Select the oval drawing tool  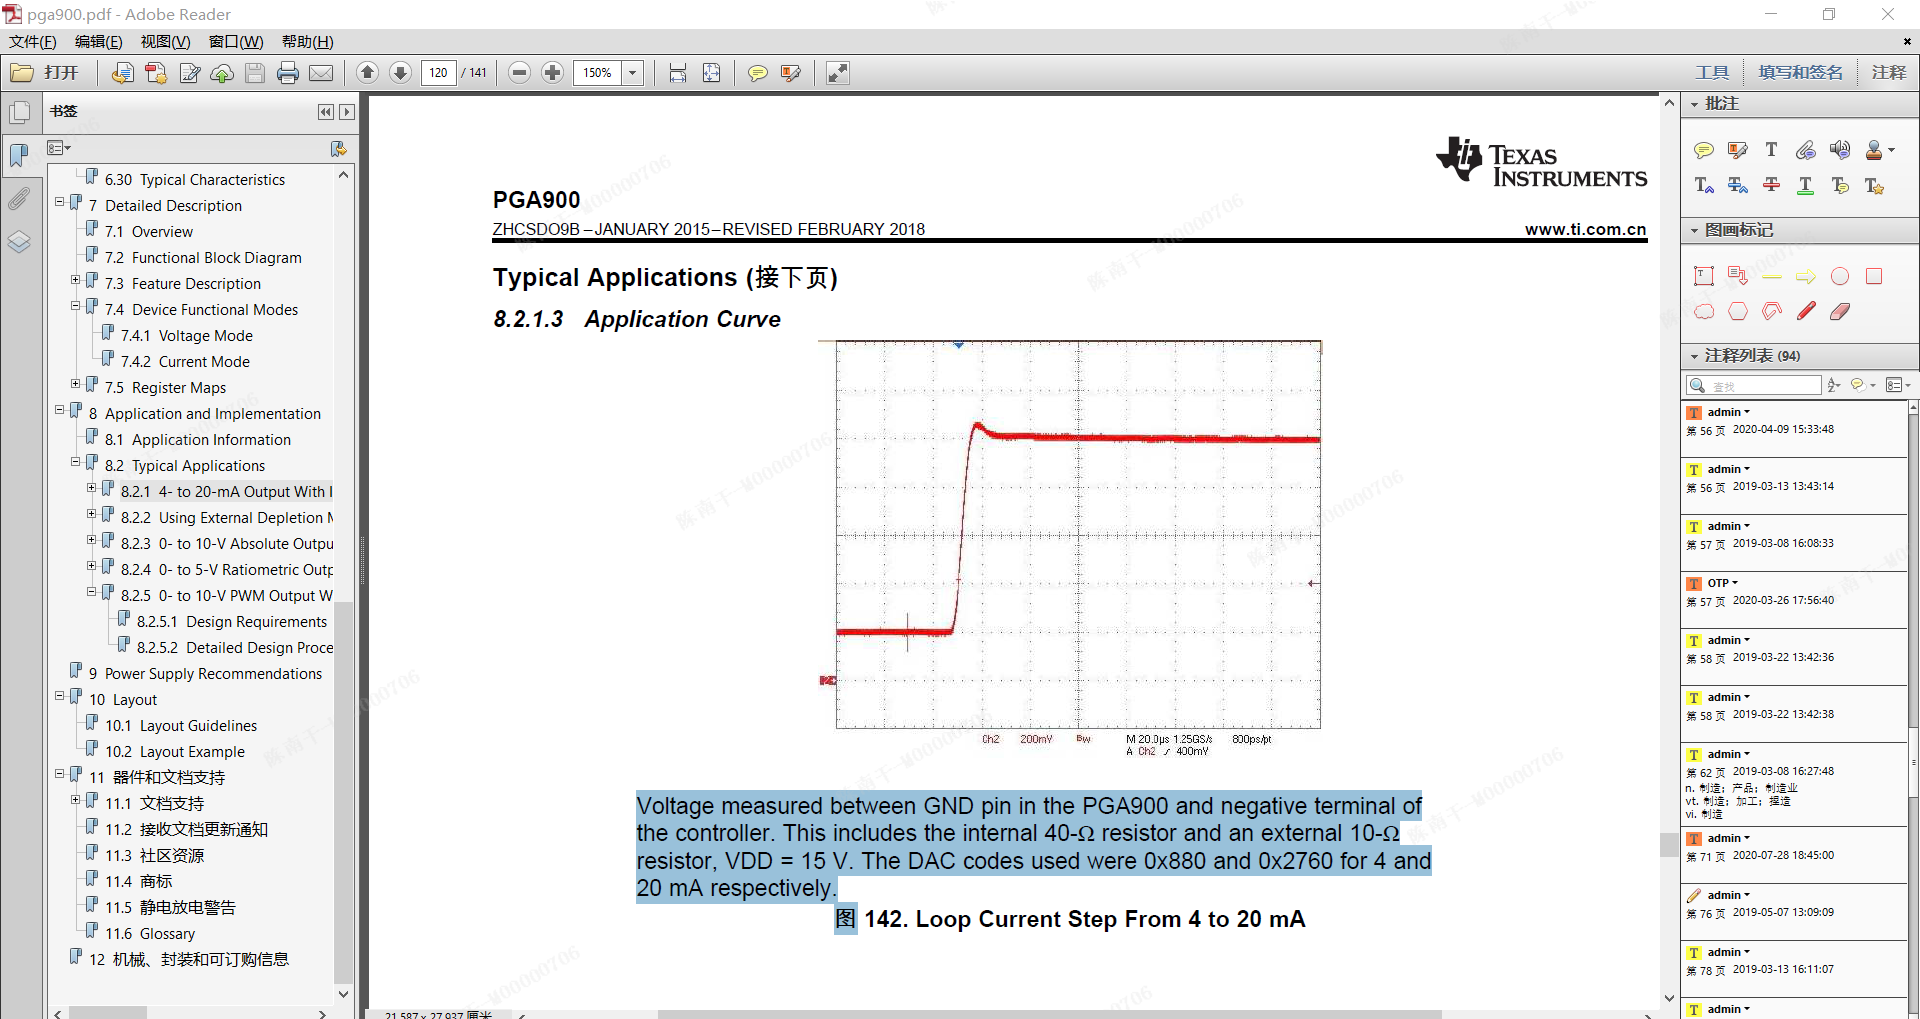click(1839, 276)
